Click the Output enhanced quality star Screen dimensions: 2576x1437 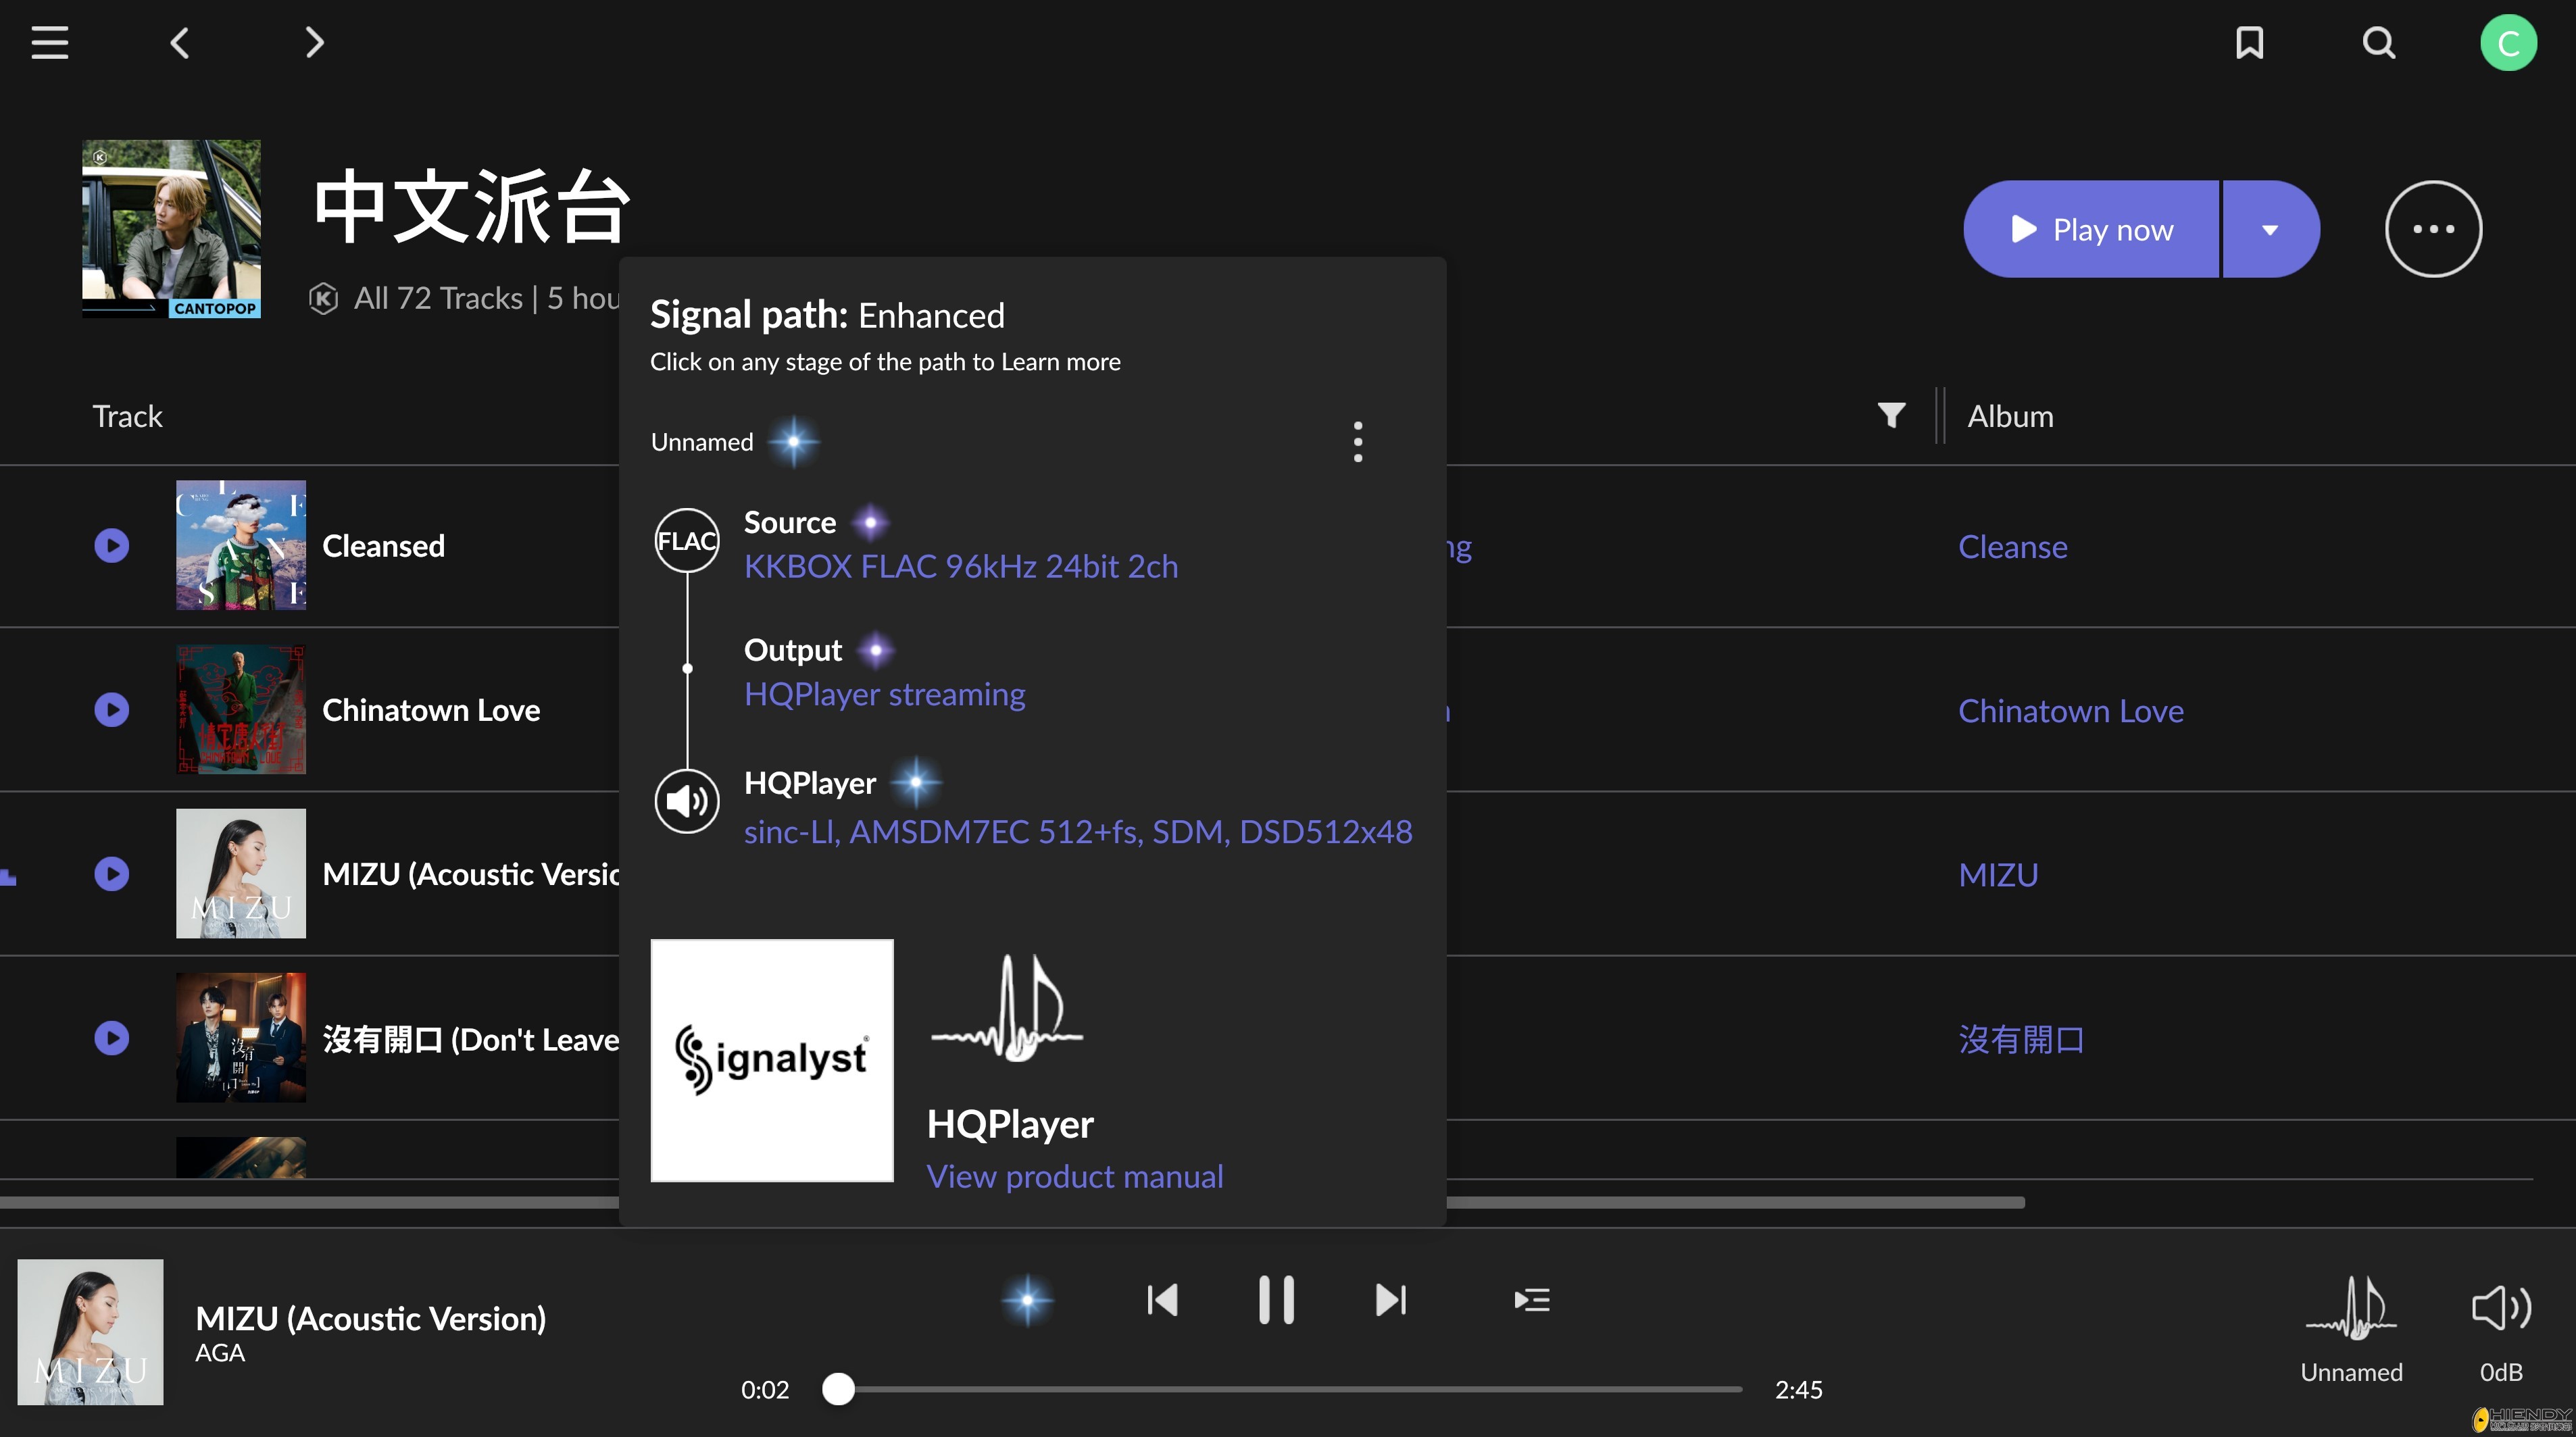point(876,650)
